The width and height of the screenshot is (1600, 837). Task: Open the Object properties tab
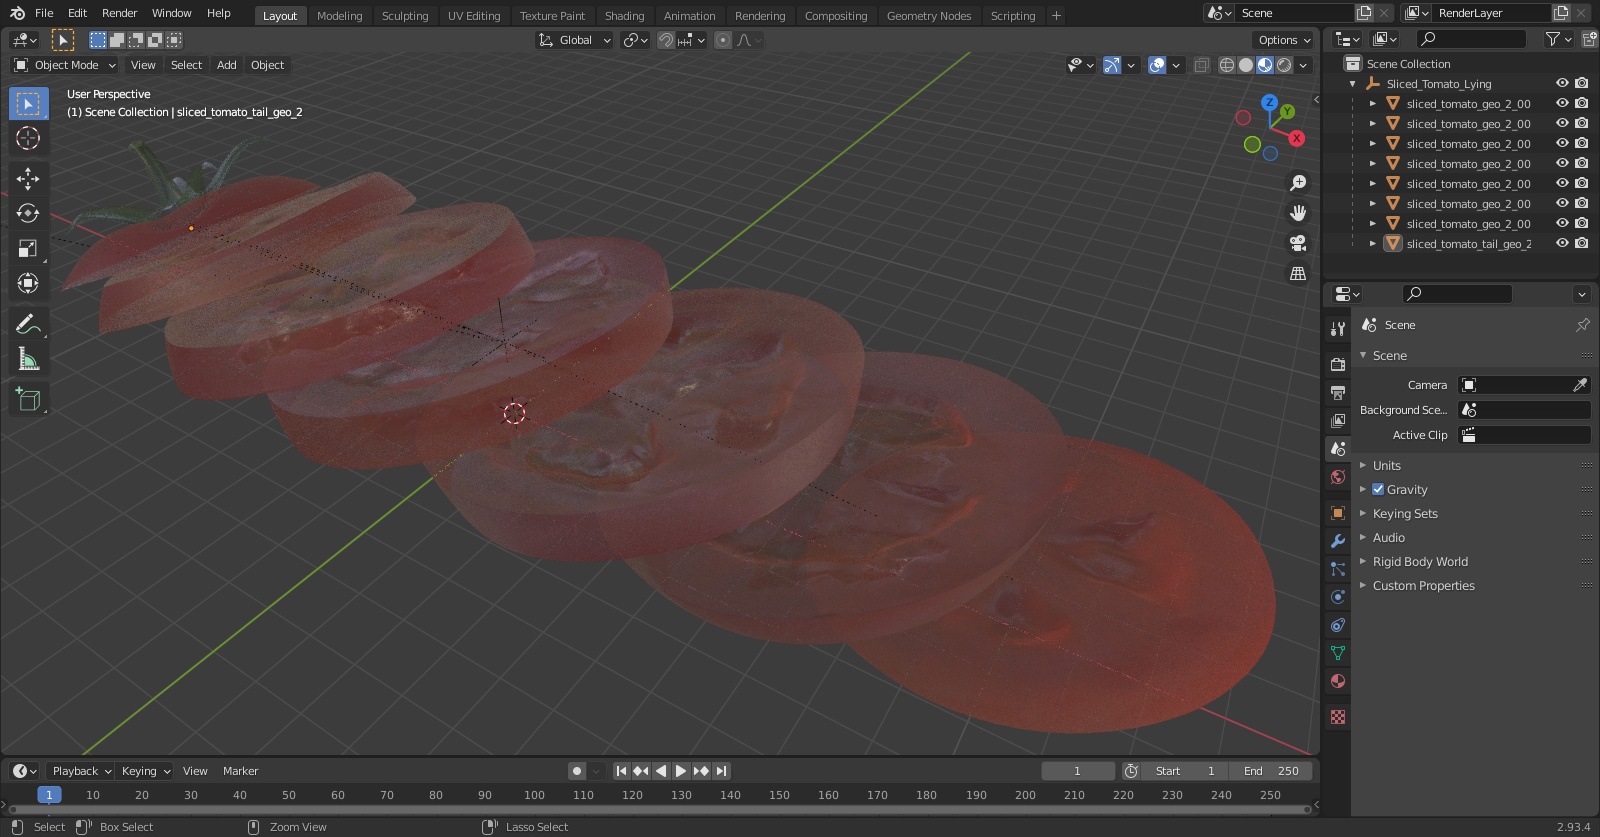click(x=1338, y=513)
